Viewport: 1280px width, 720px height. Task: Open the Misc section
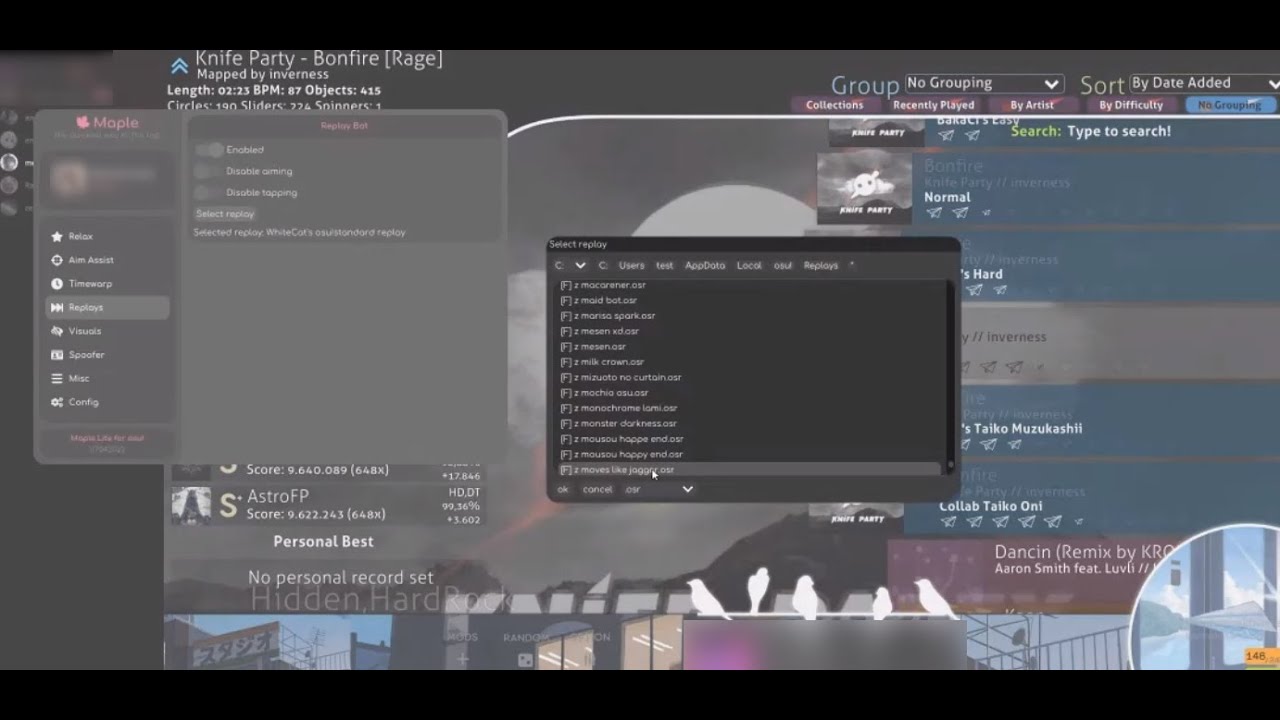tap(107, 379)
